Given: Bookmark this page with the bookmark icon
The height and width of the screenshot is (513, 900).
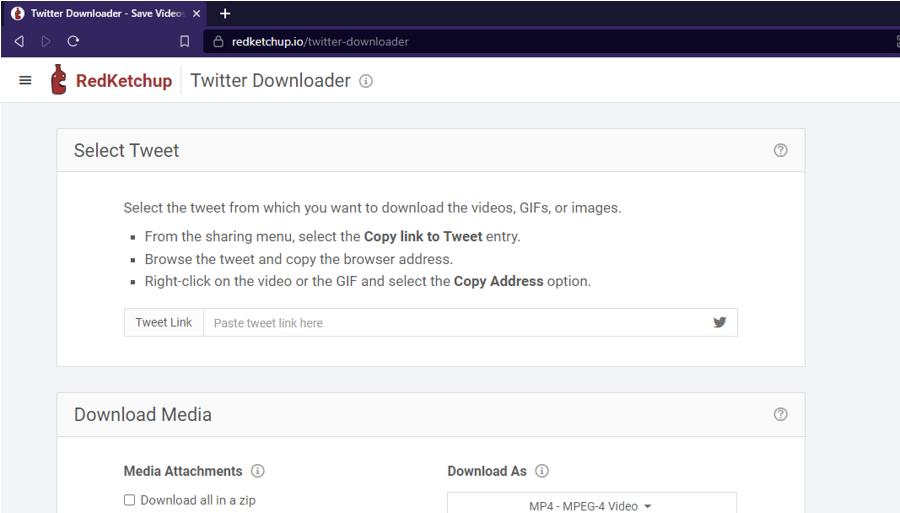Looking at the screenshot, I should [x=184, y=41].
